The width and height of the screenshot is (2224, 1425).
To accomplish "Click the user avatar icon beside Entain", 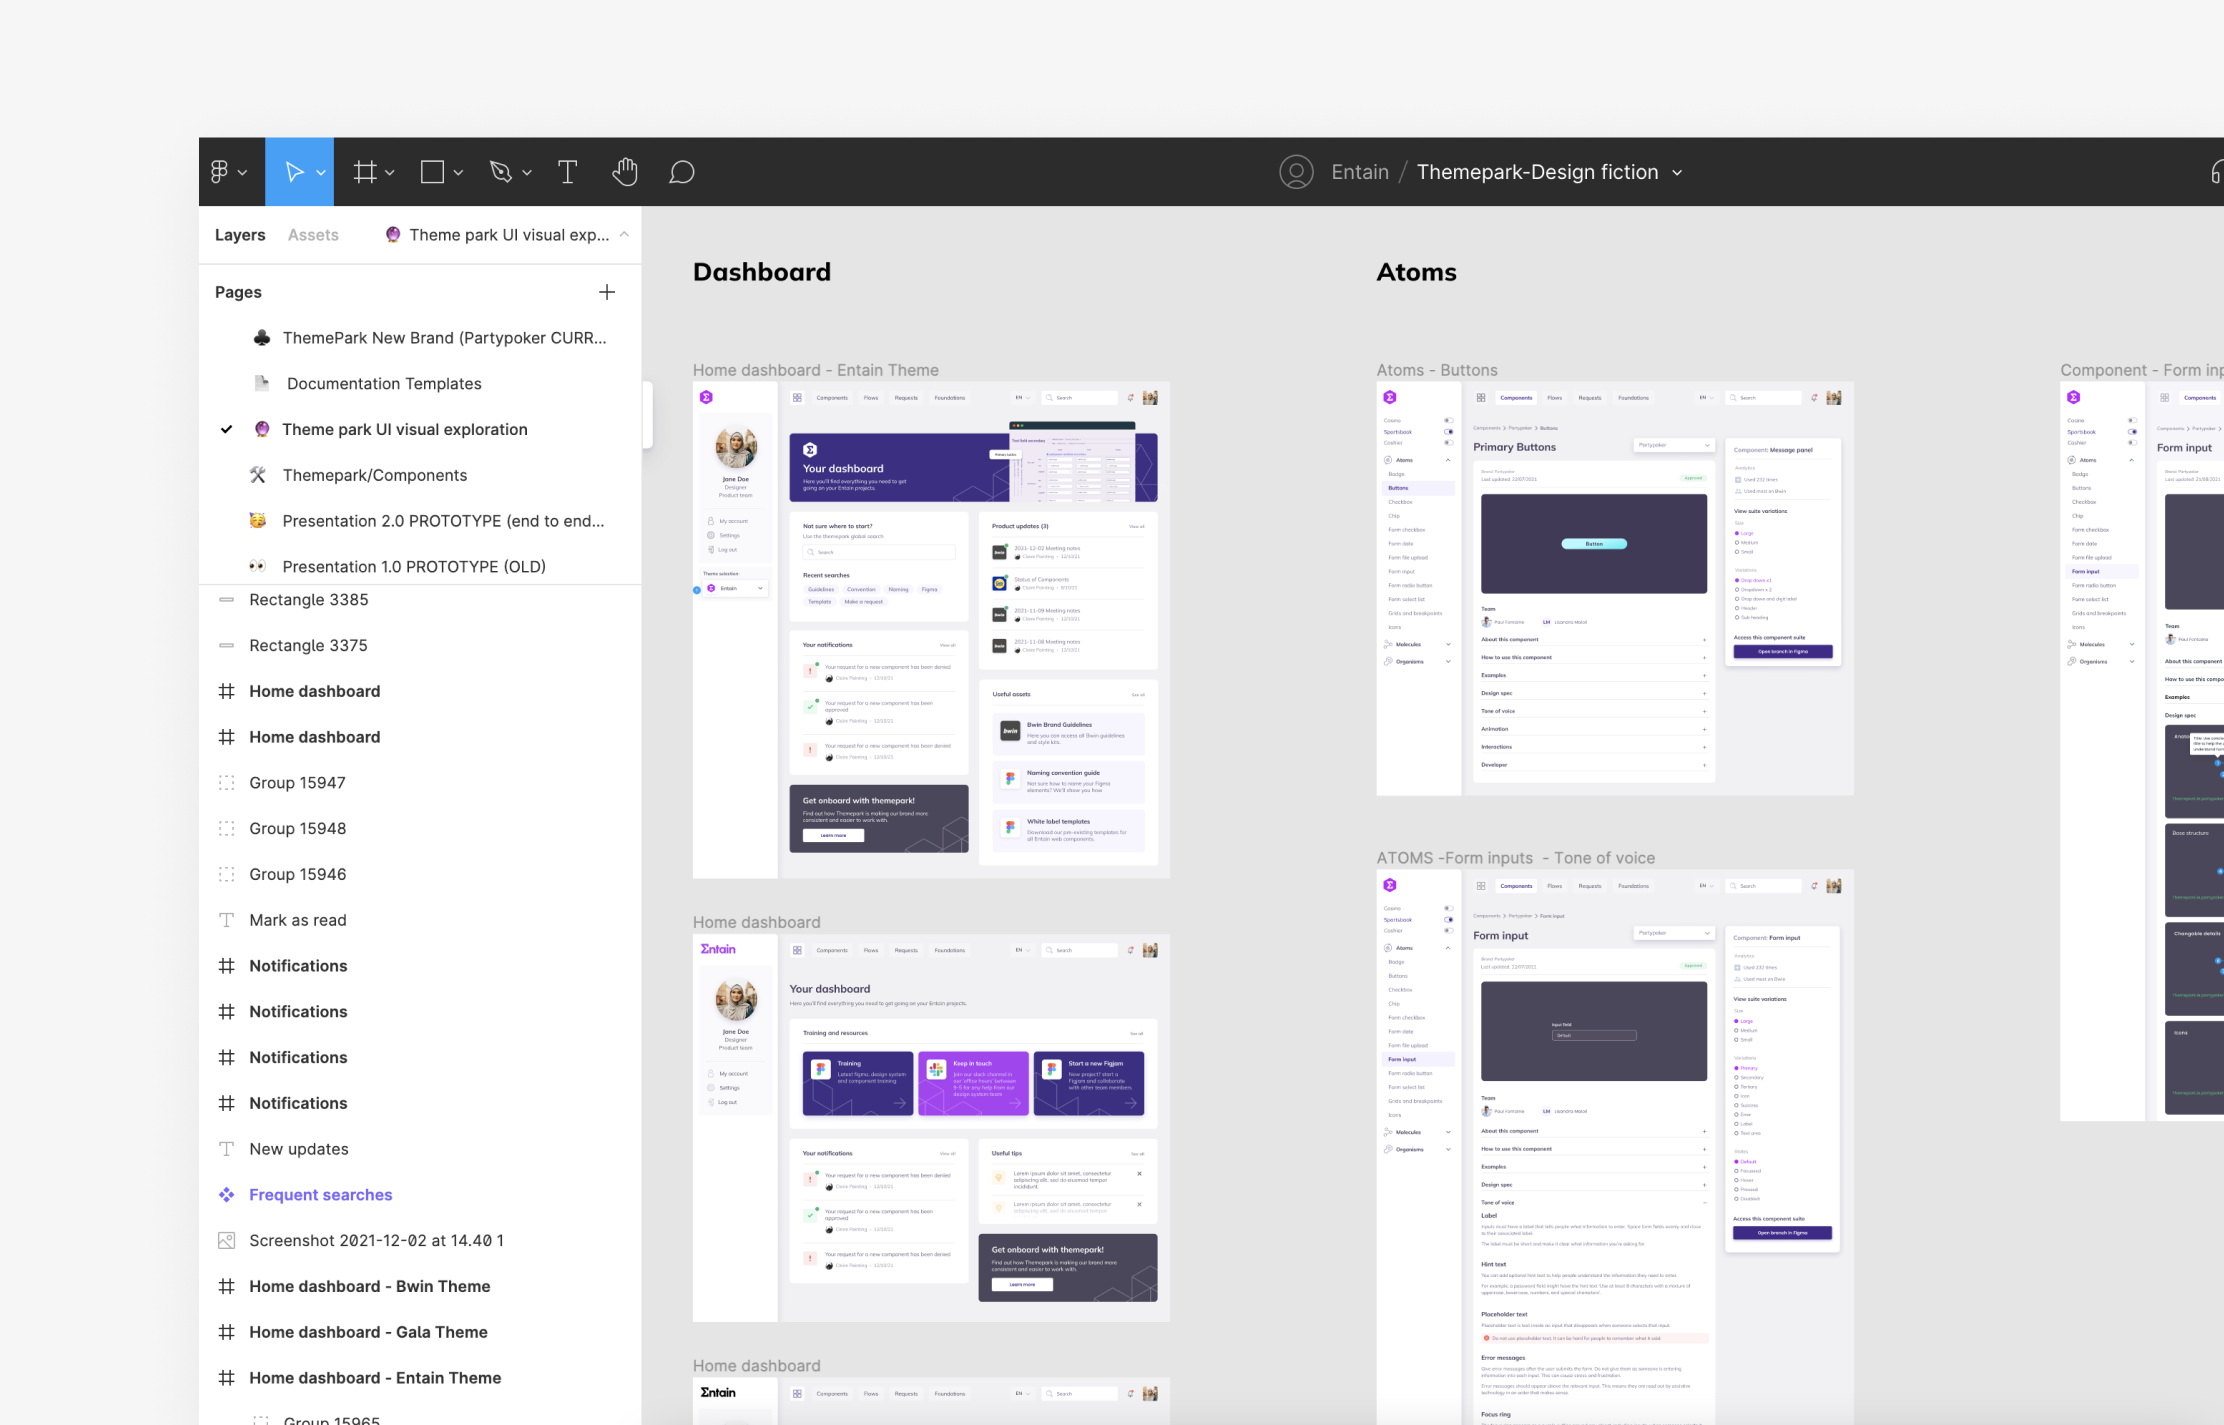I will click(1296, 172).
